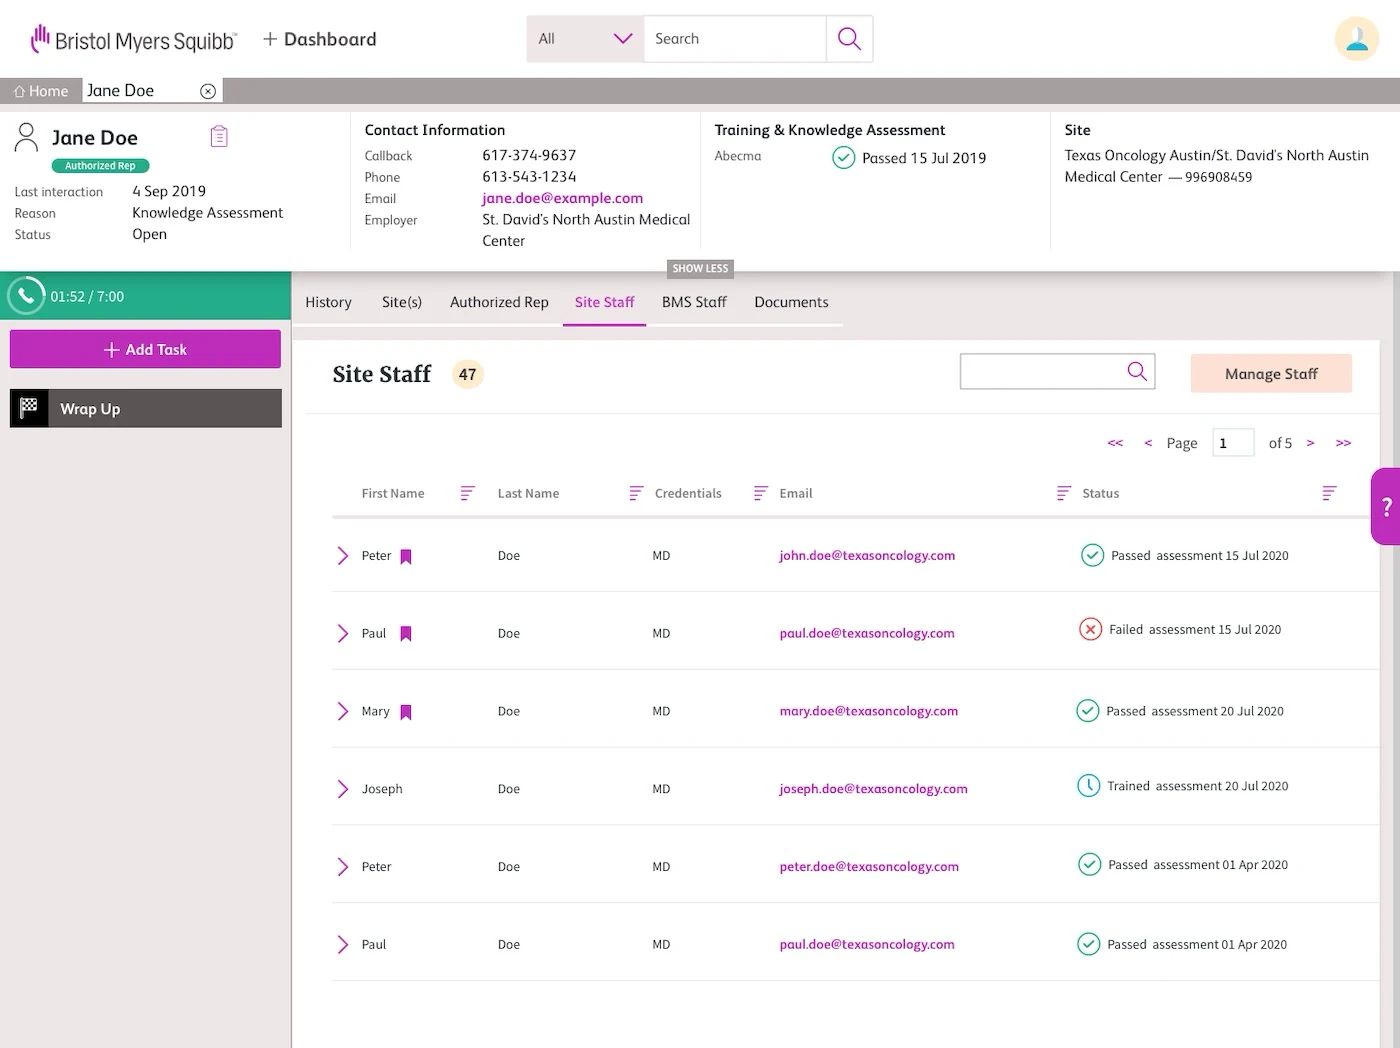Expand the Joseph Doe row
Screen dimensions: 1400x1048
point(342,789)
